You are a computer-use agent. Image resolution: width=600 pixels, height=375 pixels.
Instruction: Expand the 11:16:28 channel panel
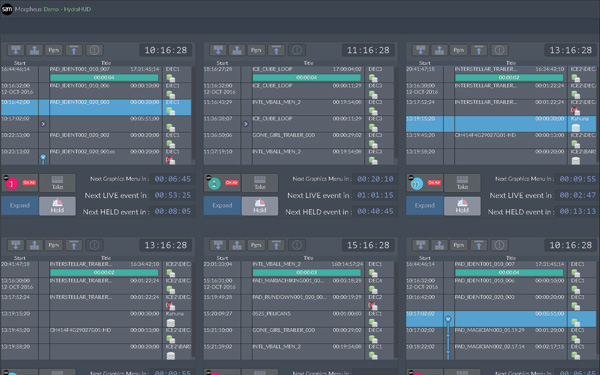(x=222, y=205)
